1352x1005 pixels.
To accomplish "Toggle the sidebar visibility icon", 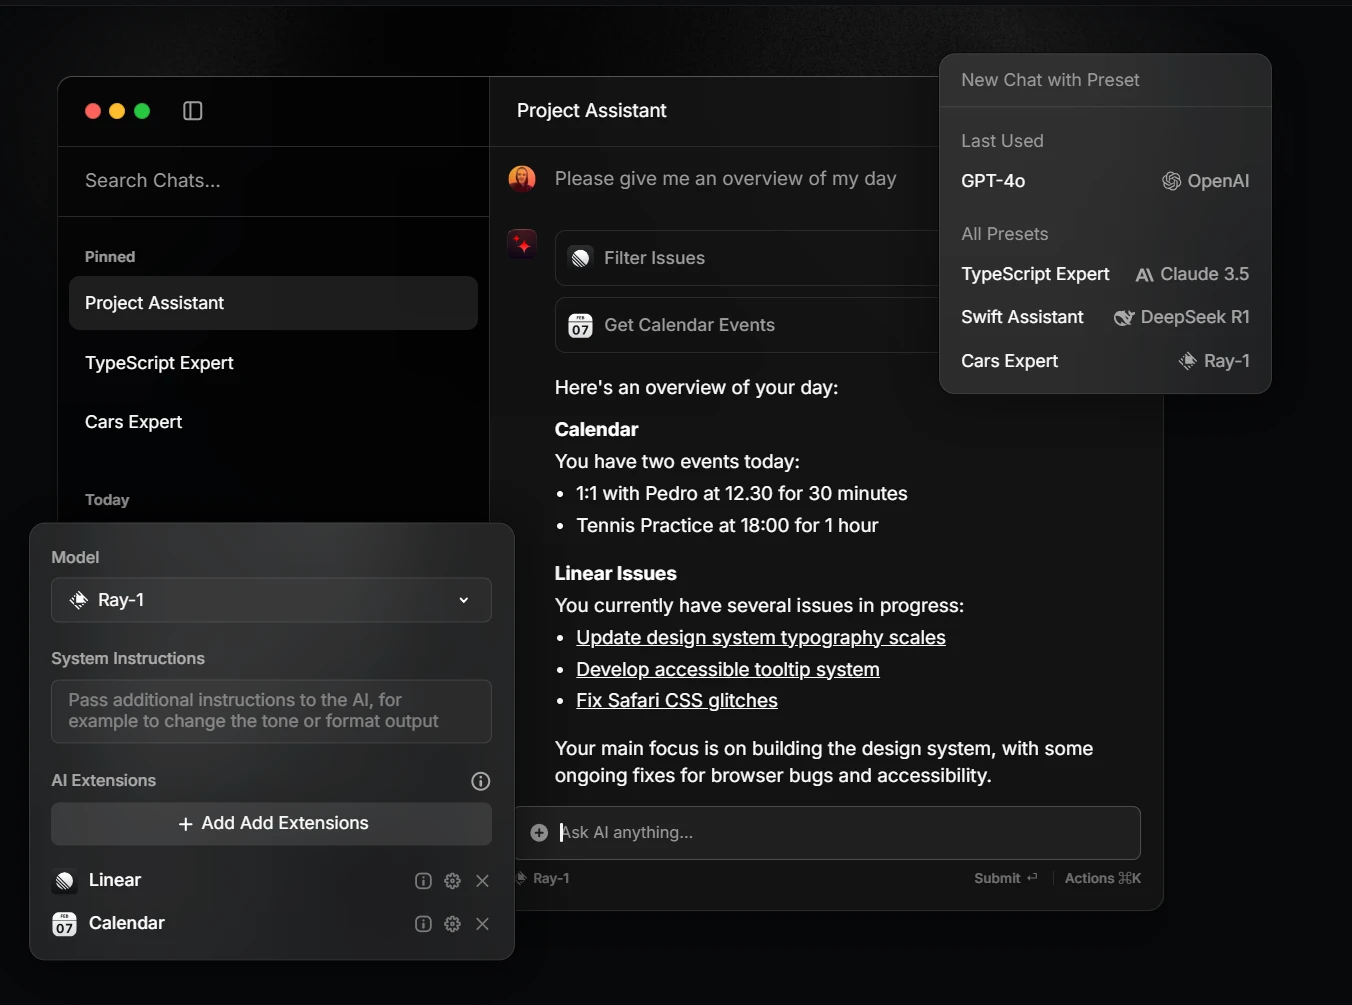I will pyautogui.click(x=192, y=111).
